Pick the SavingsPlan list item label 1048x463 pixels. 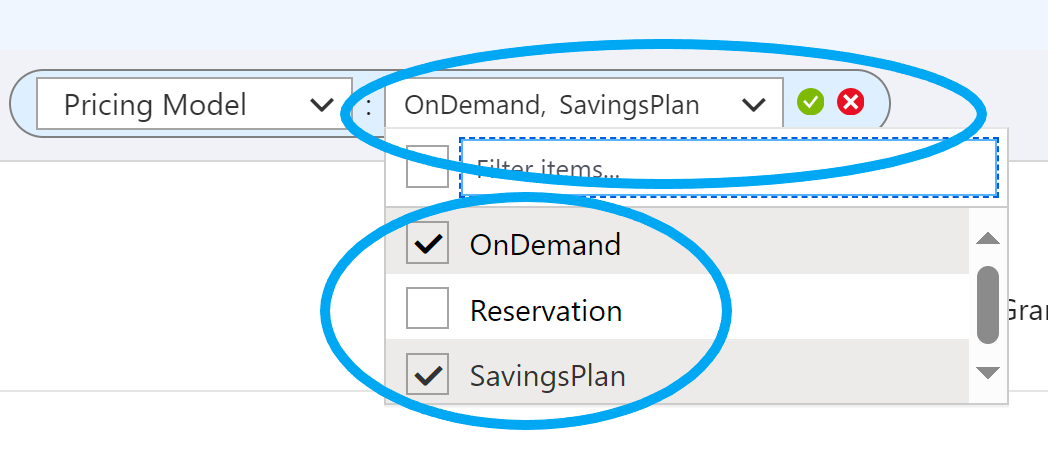click(547, 376)
